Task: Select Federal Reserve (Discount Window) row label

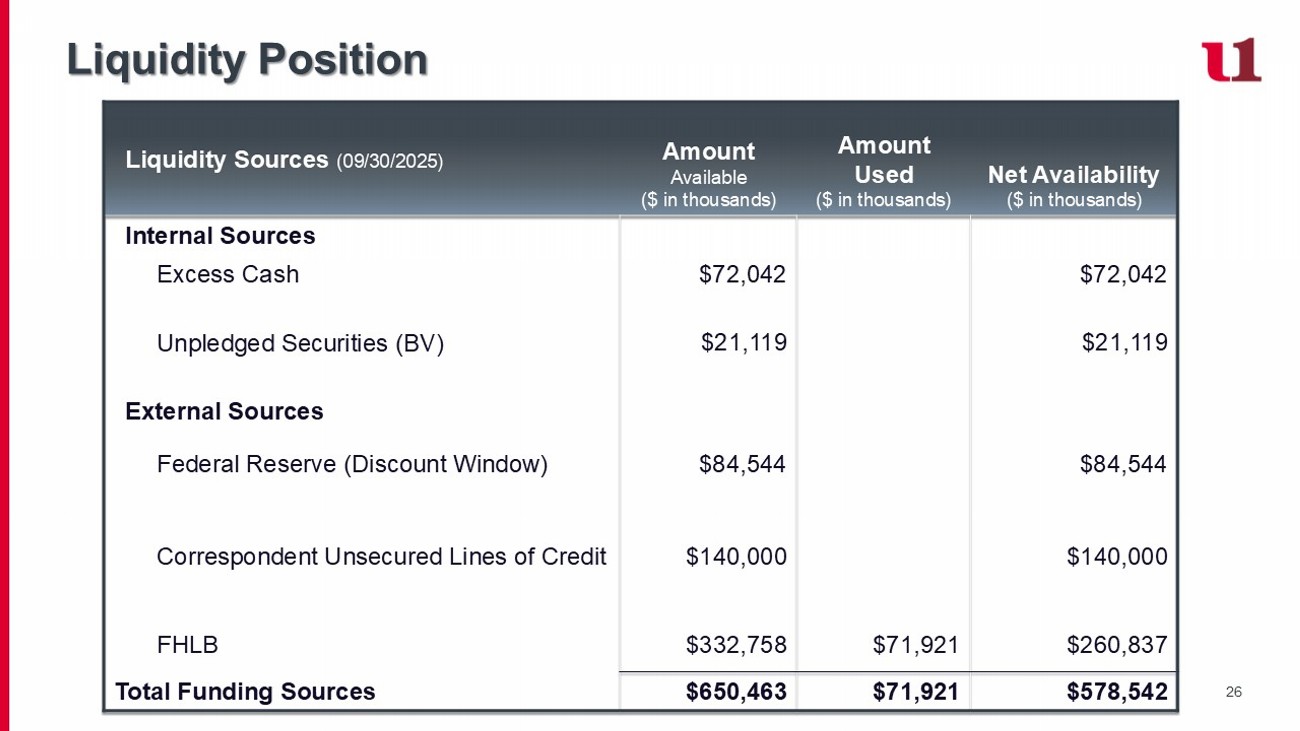Action: (x=352, y=465)
